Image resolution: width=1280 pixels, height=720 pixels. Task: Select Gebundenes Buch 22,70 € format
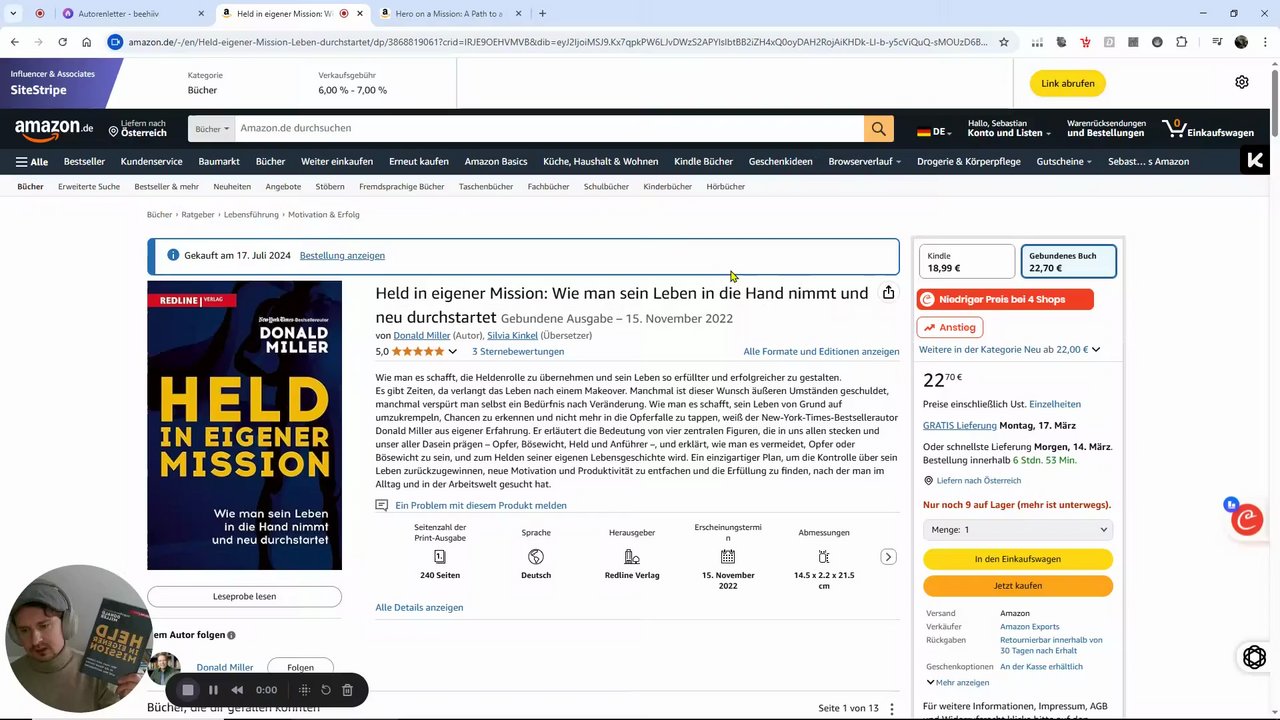point(1068,262)
